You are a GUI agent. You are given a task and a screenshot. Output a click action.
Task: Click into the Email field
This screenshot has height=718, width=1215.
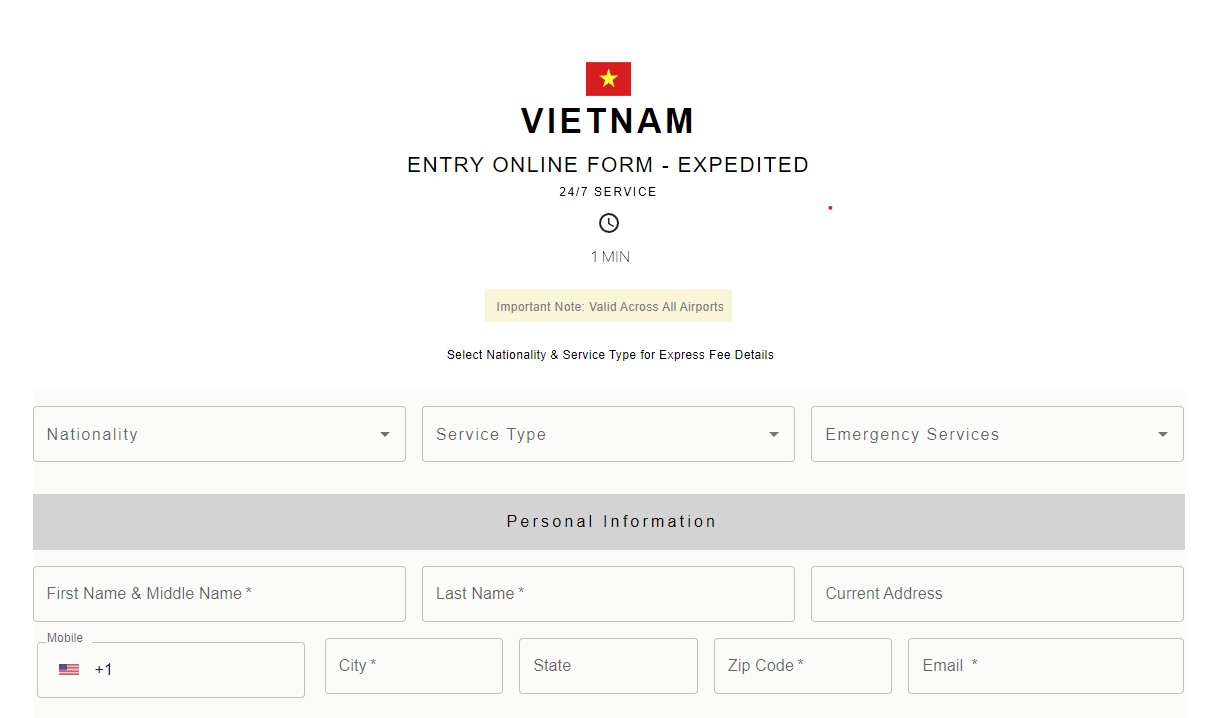[x=1045, y=666]
